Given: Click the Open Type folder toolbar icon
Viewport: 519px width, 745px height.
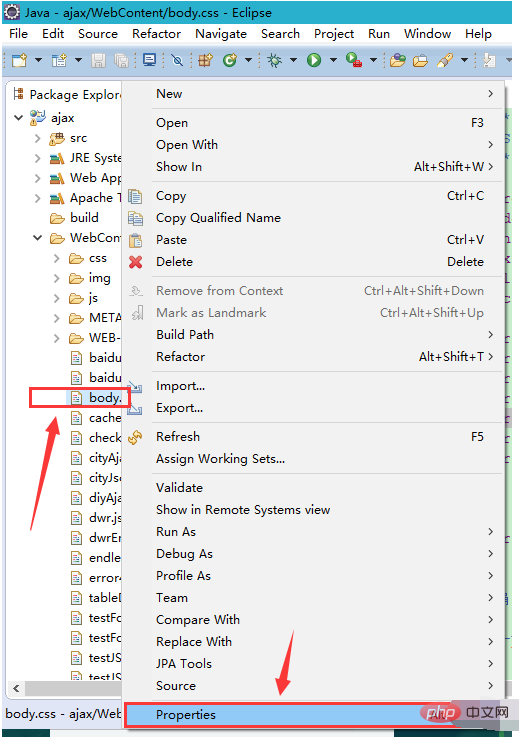Looking at the screenshot, I should tap(397, 60).
